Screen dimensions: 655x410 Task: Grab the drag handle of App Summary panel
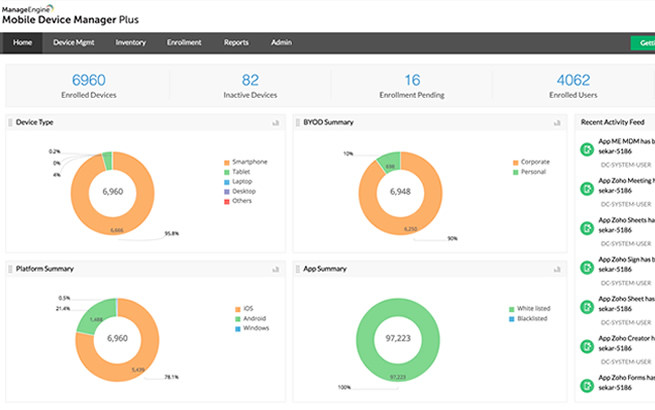click(x=297, y=269)
